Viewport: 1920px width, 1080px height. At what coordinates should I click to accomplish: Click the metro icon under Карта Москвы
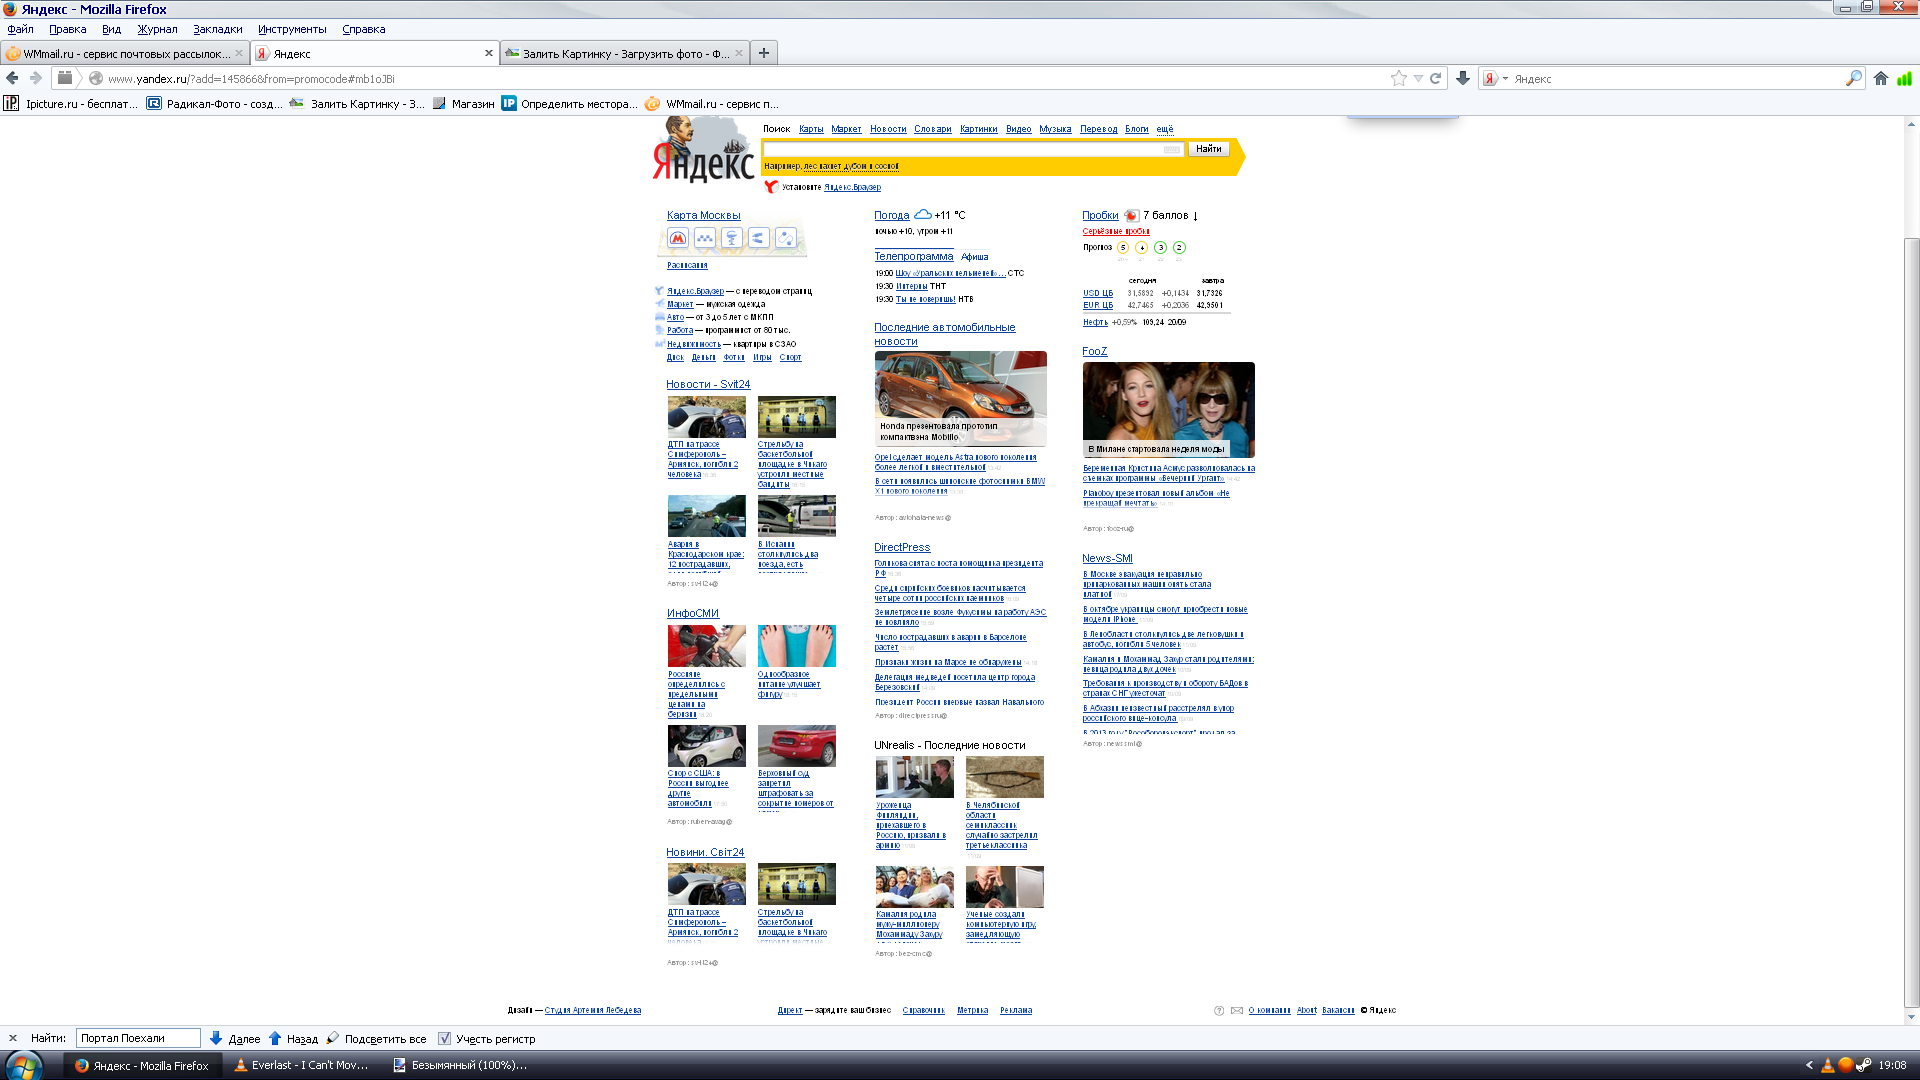[678, 238]
